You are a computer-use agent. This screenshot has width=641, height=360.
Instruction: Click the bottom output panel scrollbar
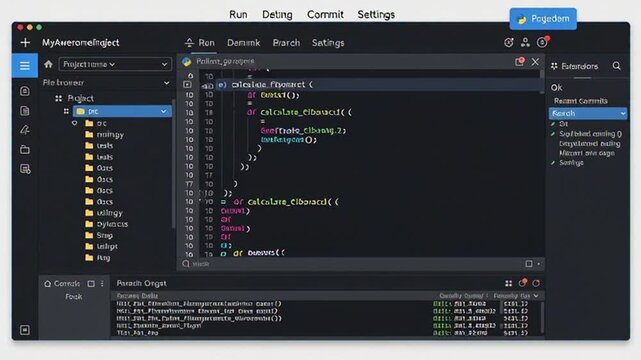tap(542, 317)
